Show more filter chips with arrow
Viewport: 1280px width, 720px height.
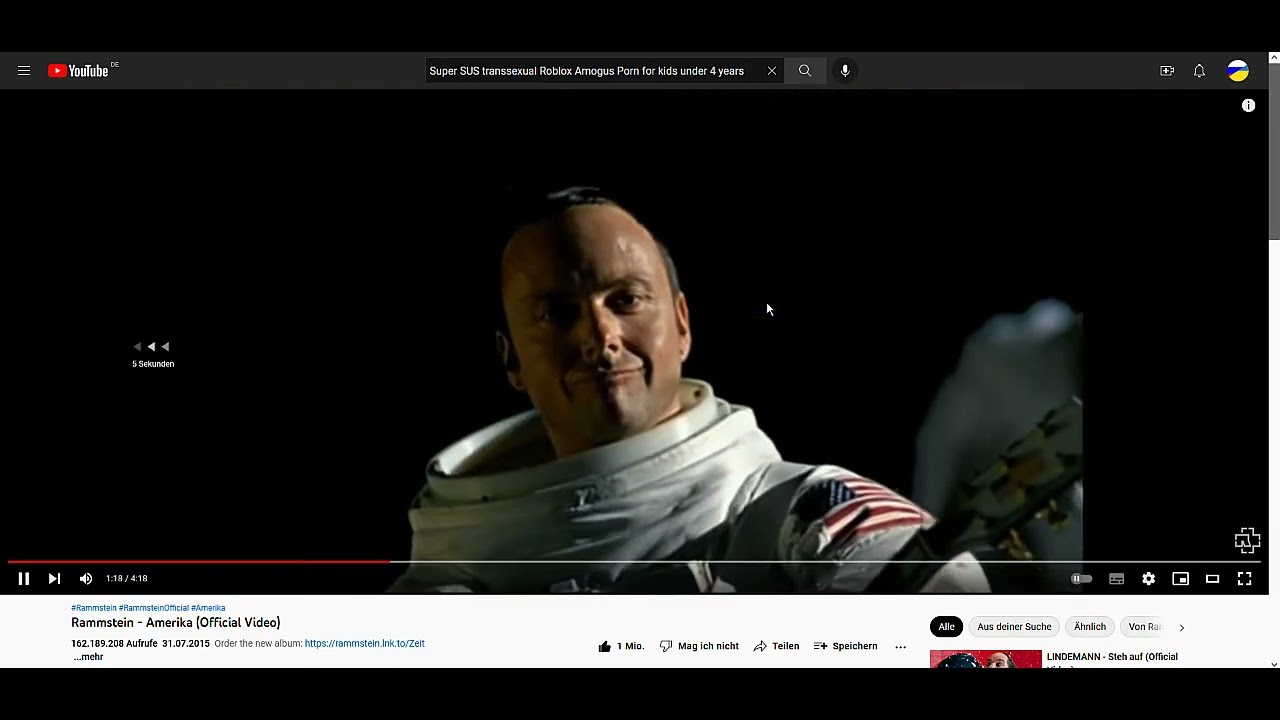click(x=1181, y=627)
